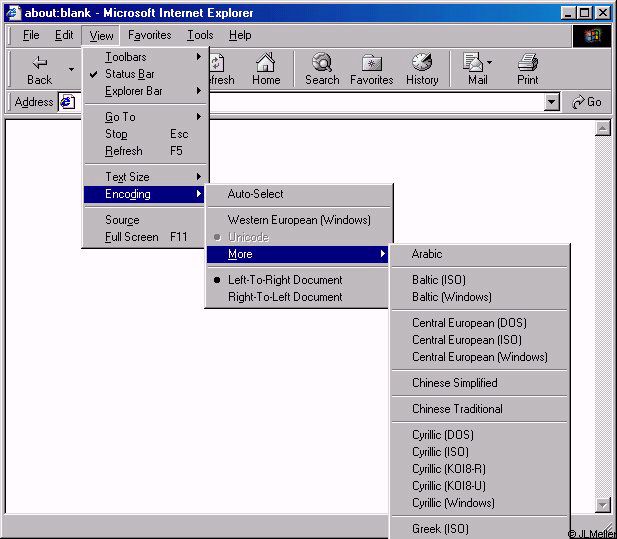The height and width of the screenshot is (539, 617).
Task: Select Cyrillic (KOI8-R) encoding
Action: tap(479, 469)
